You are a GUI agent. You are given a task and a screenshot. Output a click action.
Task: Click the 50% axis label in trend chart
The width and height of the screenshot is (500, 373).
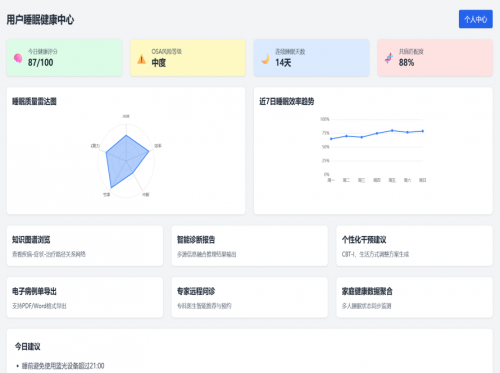tap(326, 147)
